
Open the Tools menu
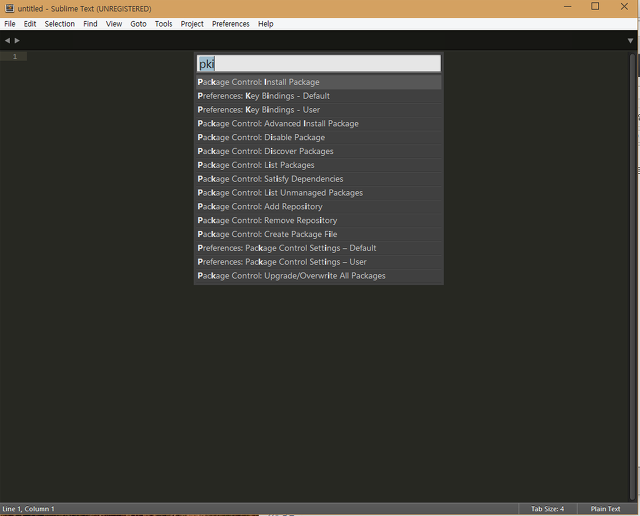point(163,24)
